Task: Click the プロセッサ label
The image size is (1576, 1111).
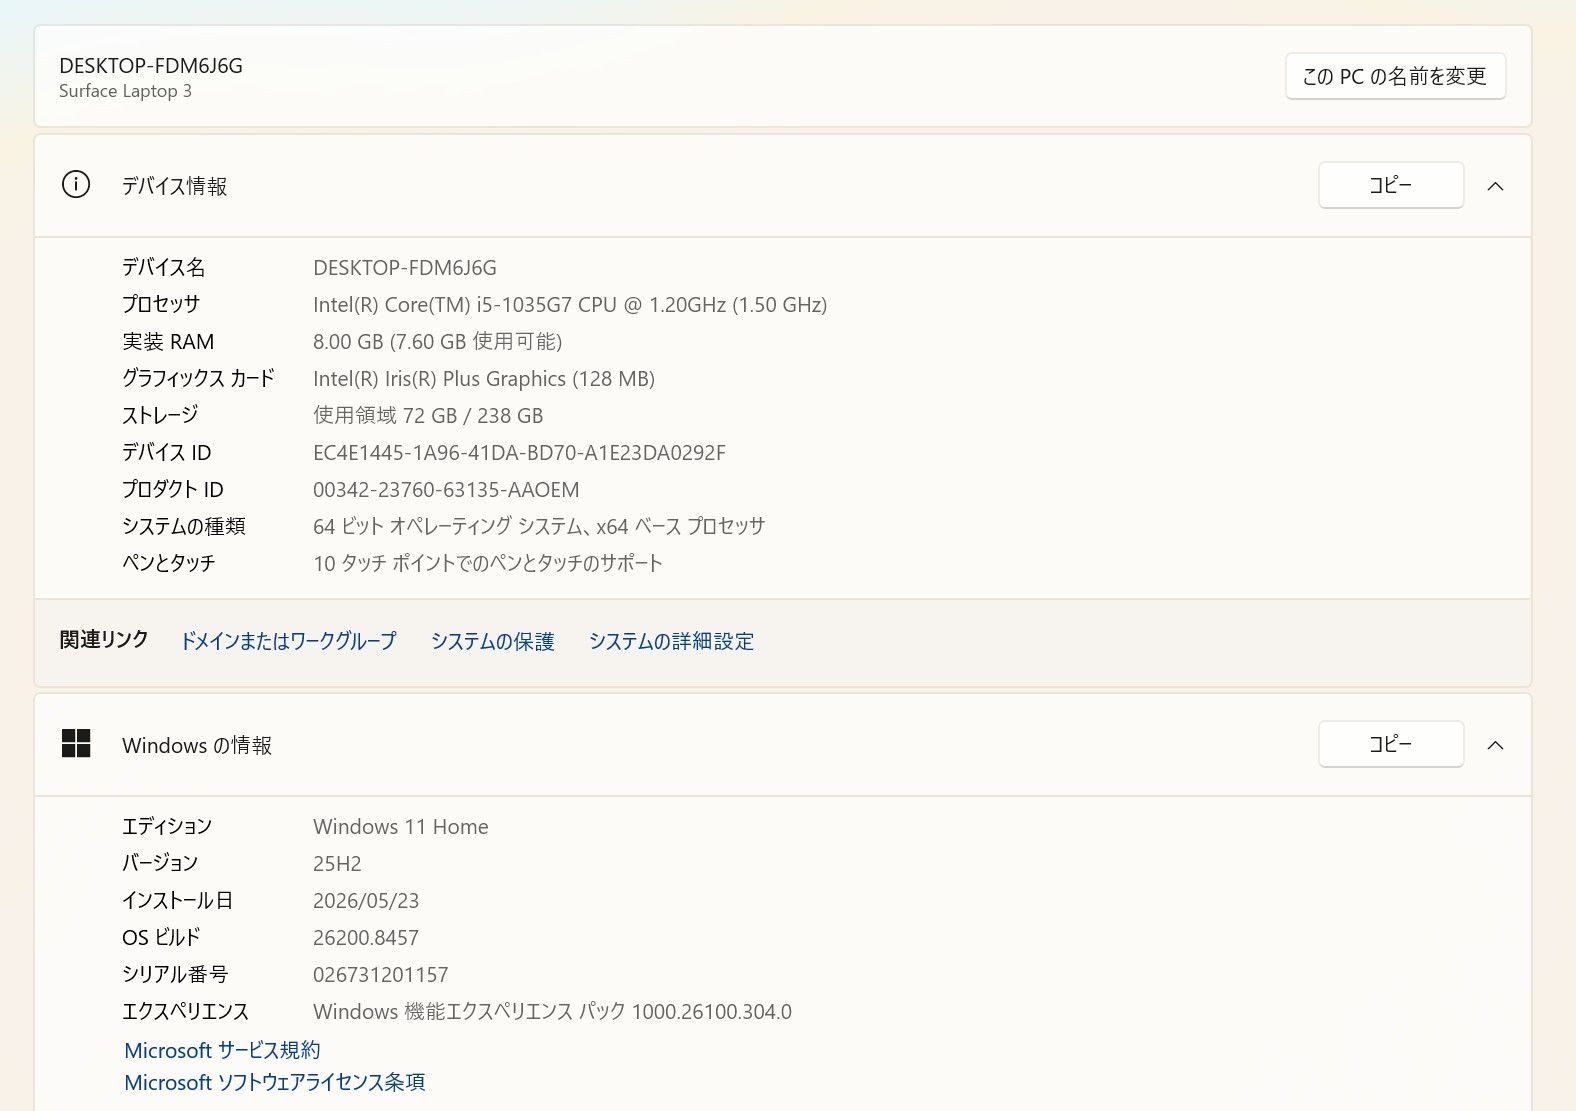Action: pyautogui.click(x=161, y=304)
